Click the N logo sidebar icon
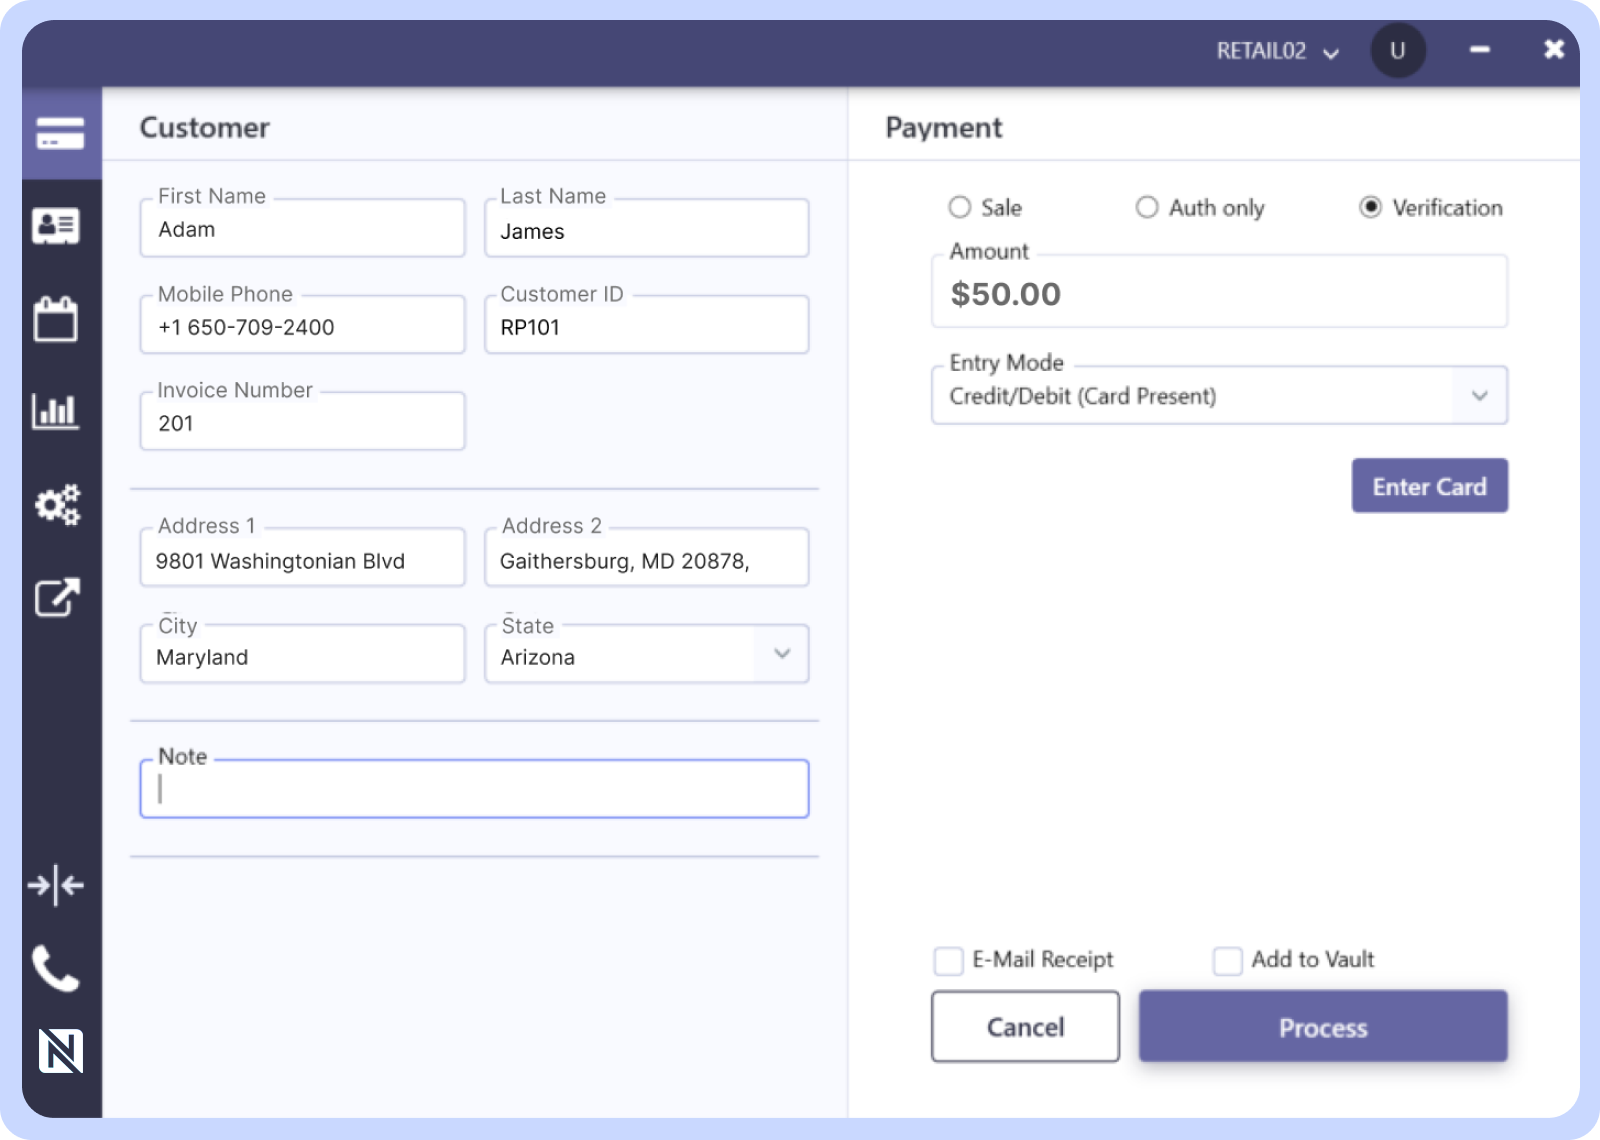This screenshot has width=1600, height=1140. (61, 1051)
